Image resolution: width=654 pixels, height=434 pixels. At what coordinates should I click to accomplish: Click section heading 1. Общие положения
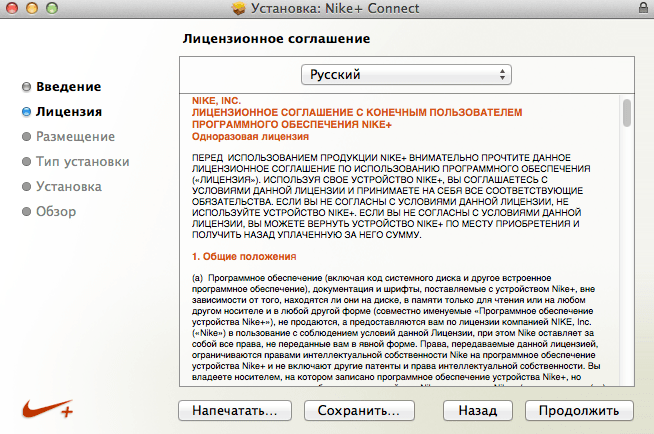tap(244, 257)
